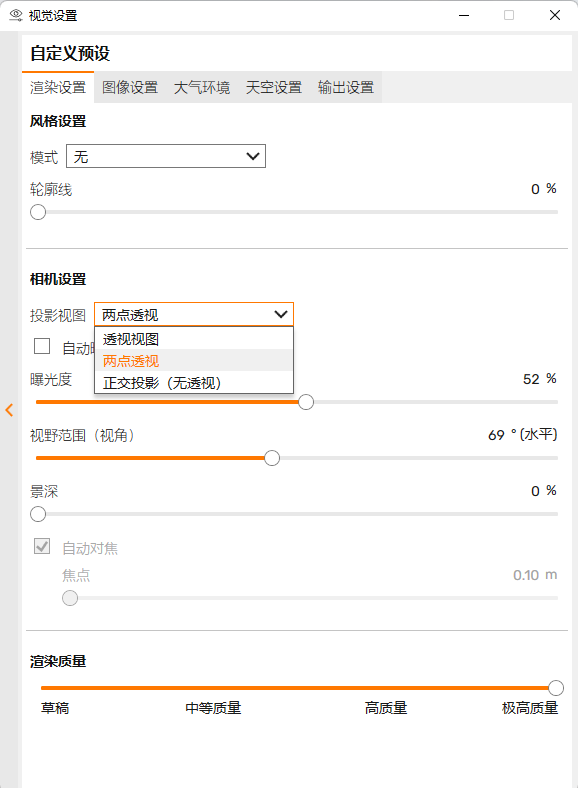Click the eye icon in title bar

point(16,15)
